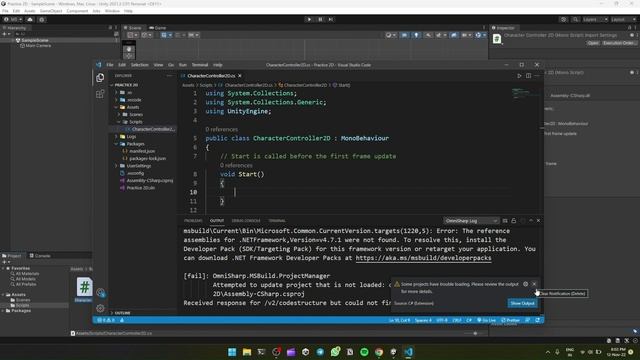640x360 pixels.
Task: Click Prettier in the status bar
Action: click(511, 320)
